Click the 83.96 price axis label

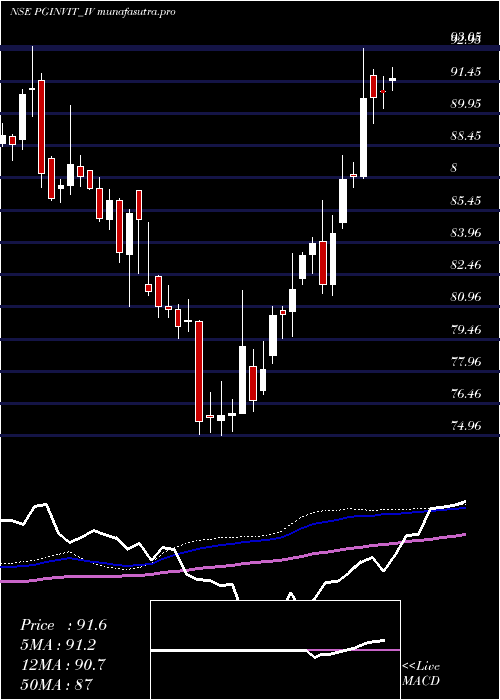(x=466, y=233)
